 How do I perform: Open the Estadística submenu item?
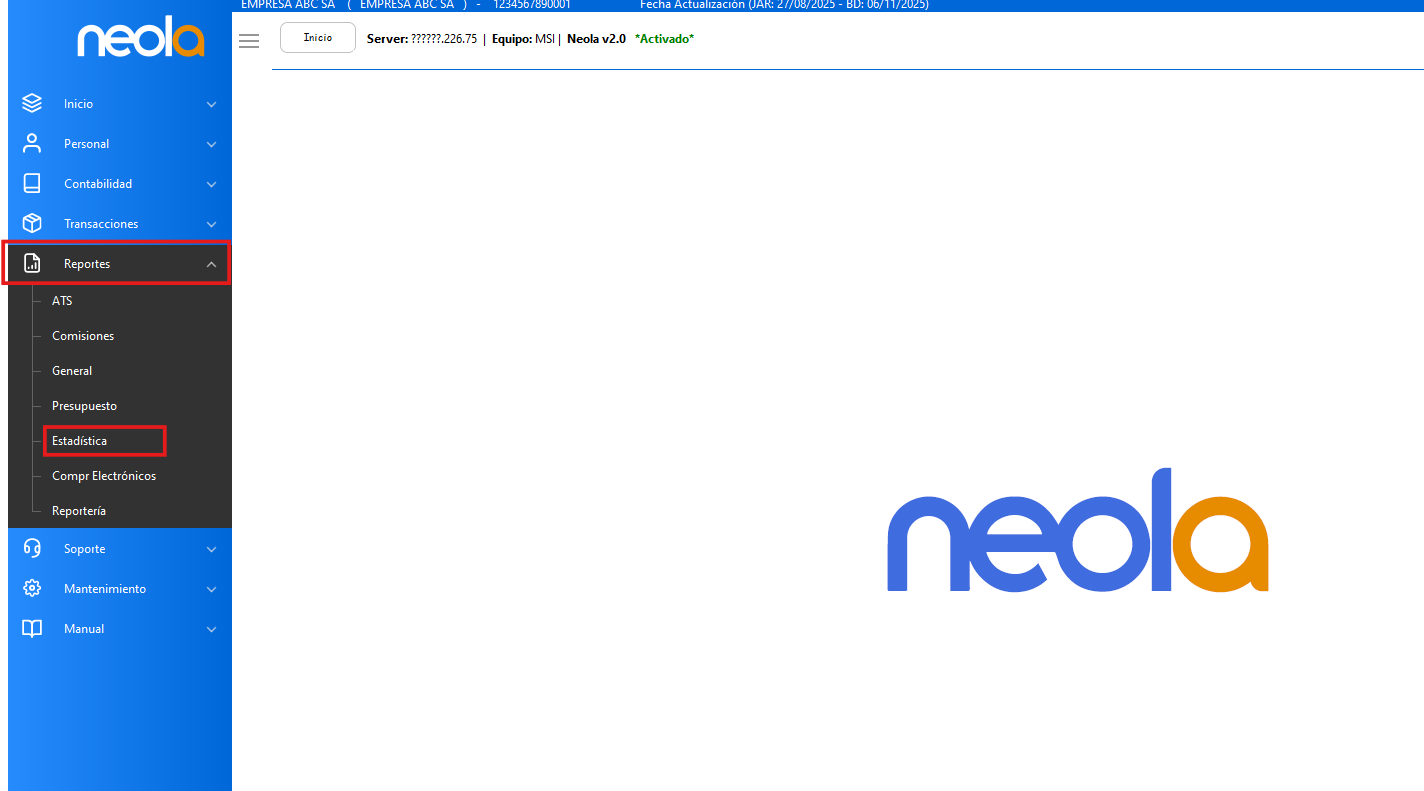[x=80, y=441]
